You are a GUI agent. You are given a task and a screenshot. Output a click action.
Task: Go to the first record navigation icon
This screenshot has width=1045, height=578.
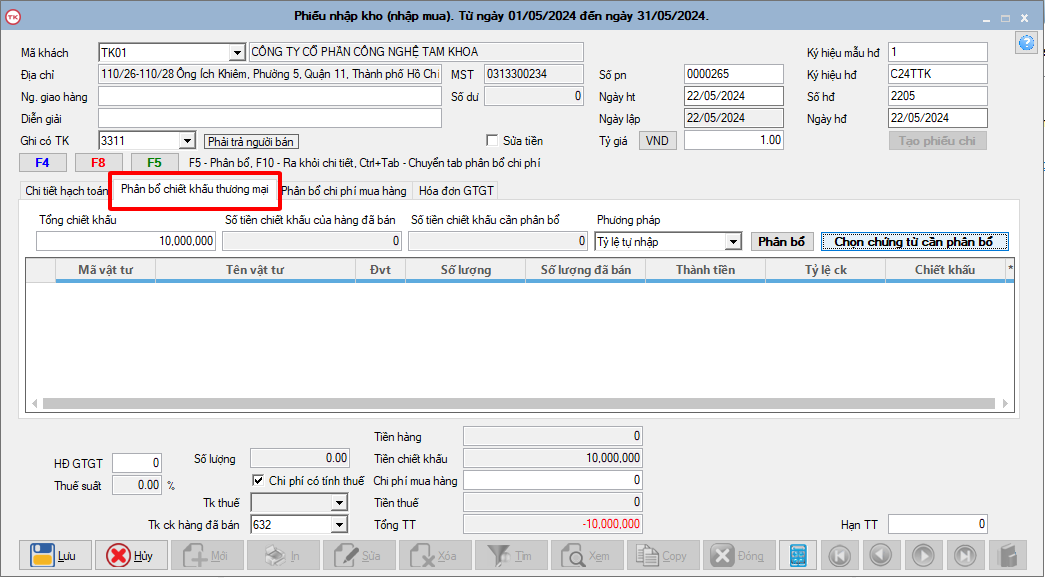(840, 556)
